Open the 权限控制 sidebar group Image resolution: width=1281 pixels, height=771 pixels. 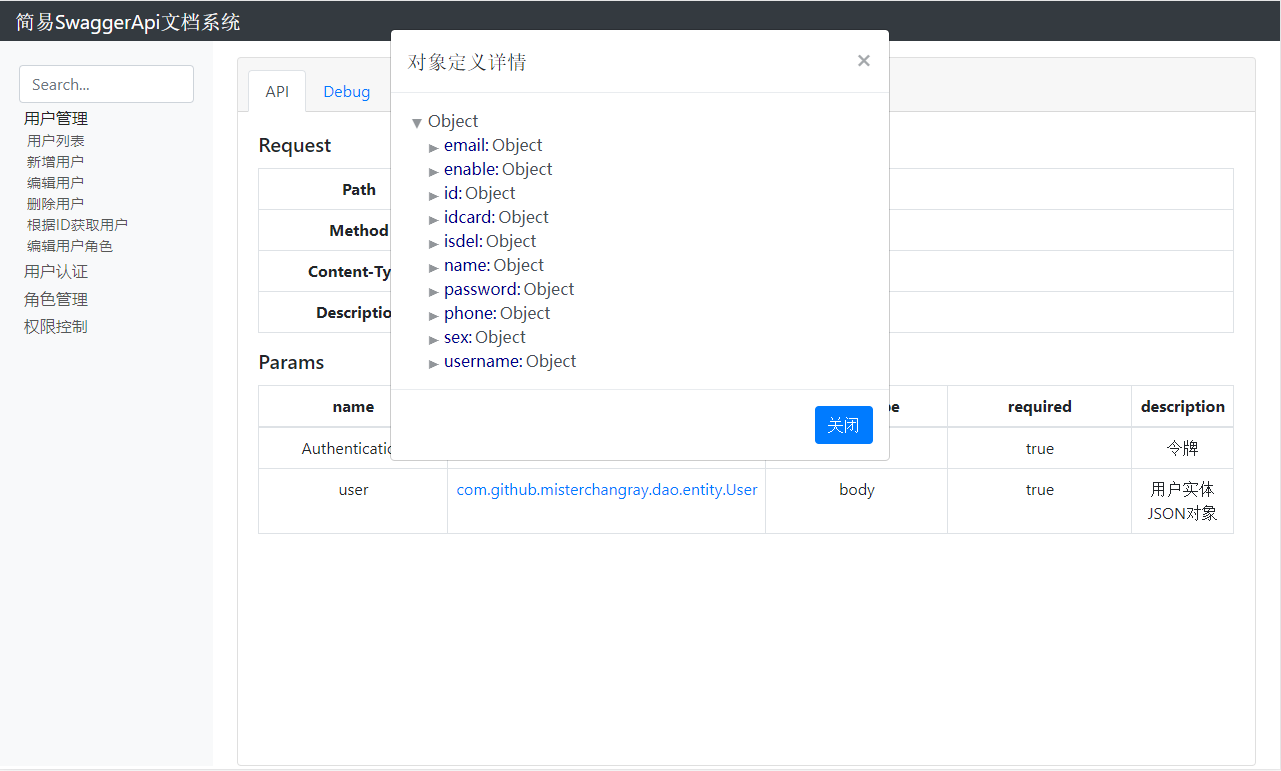[x=56, y=327]
